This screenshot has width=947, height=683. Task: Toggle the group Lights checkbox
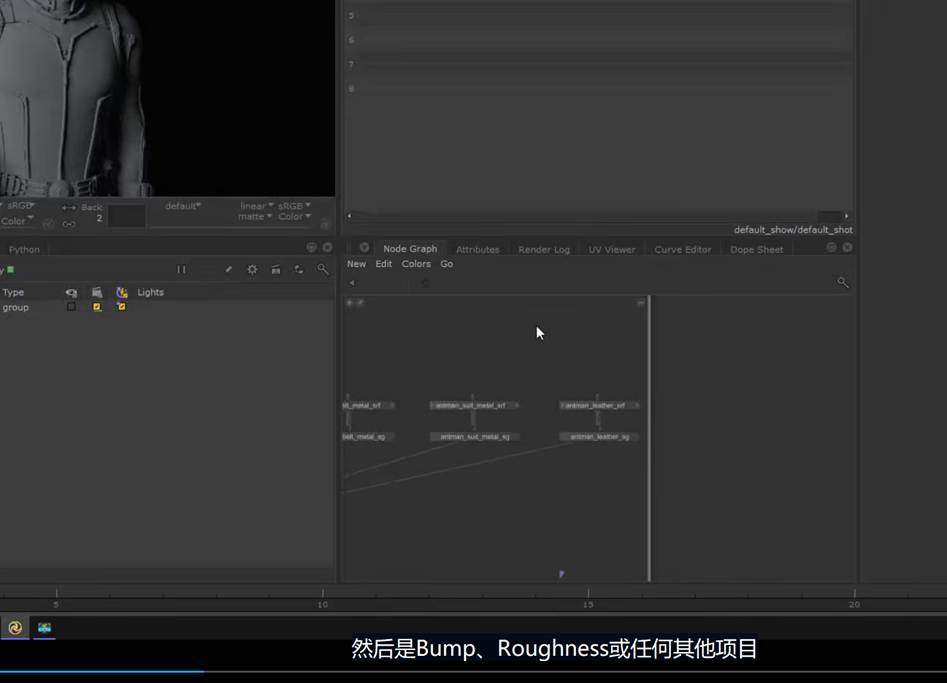point(122,307)
